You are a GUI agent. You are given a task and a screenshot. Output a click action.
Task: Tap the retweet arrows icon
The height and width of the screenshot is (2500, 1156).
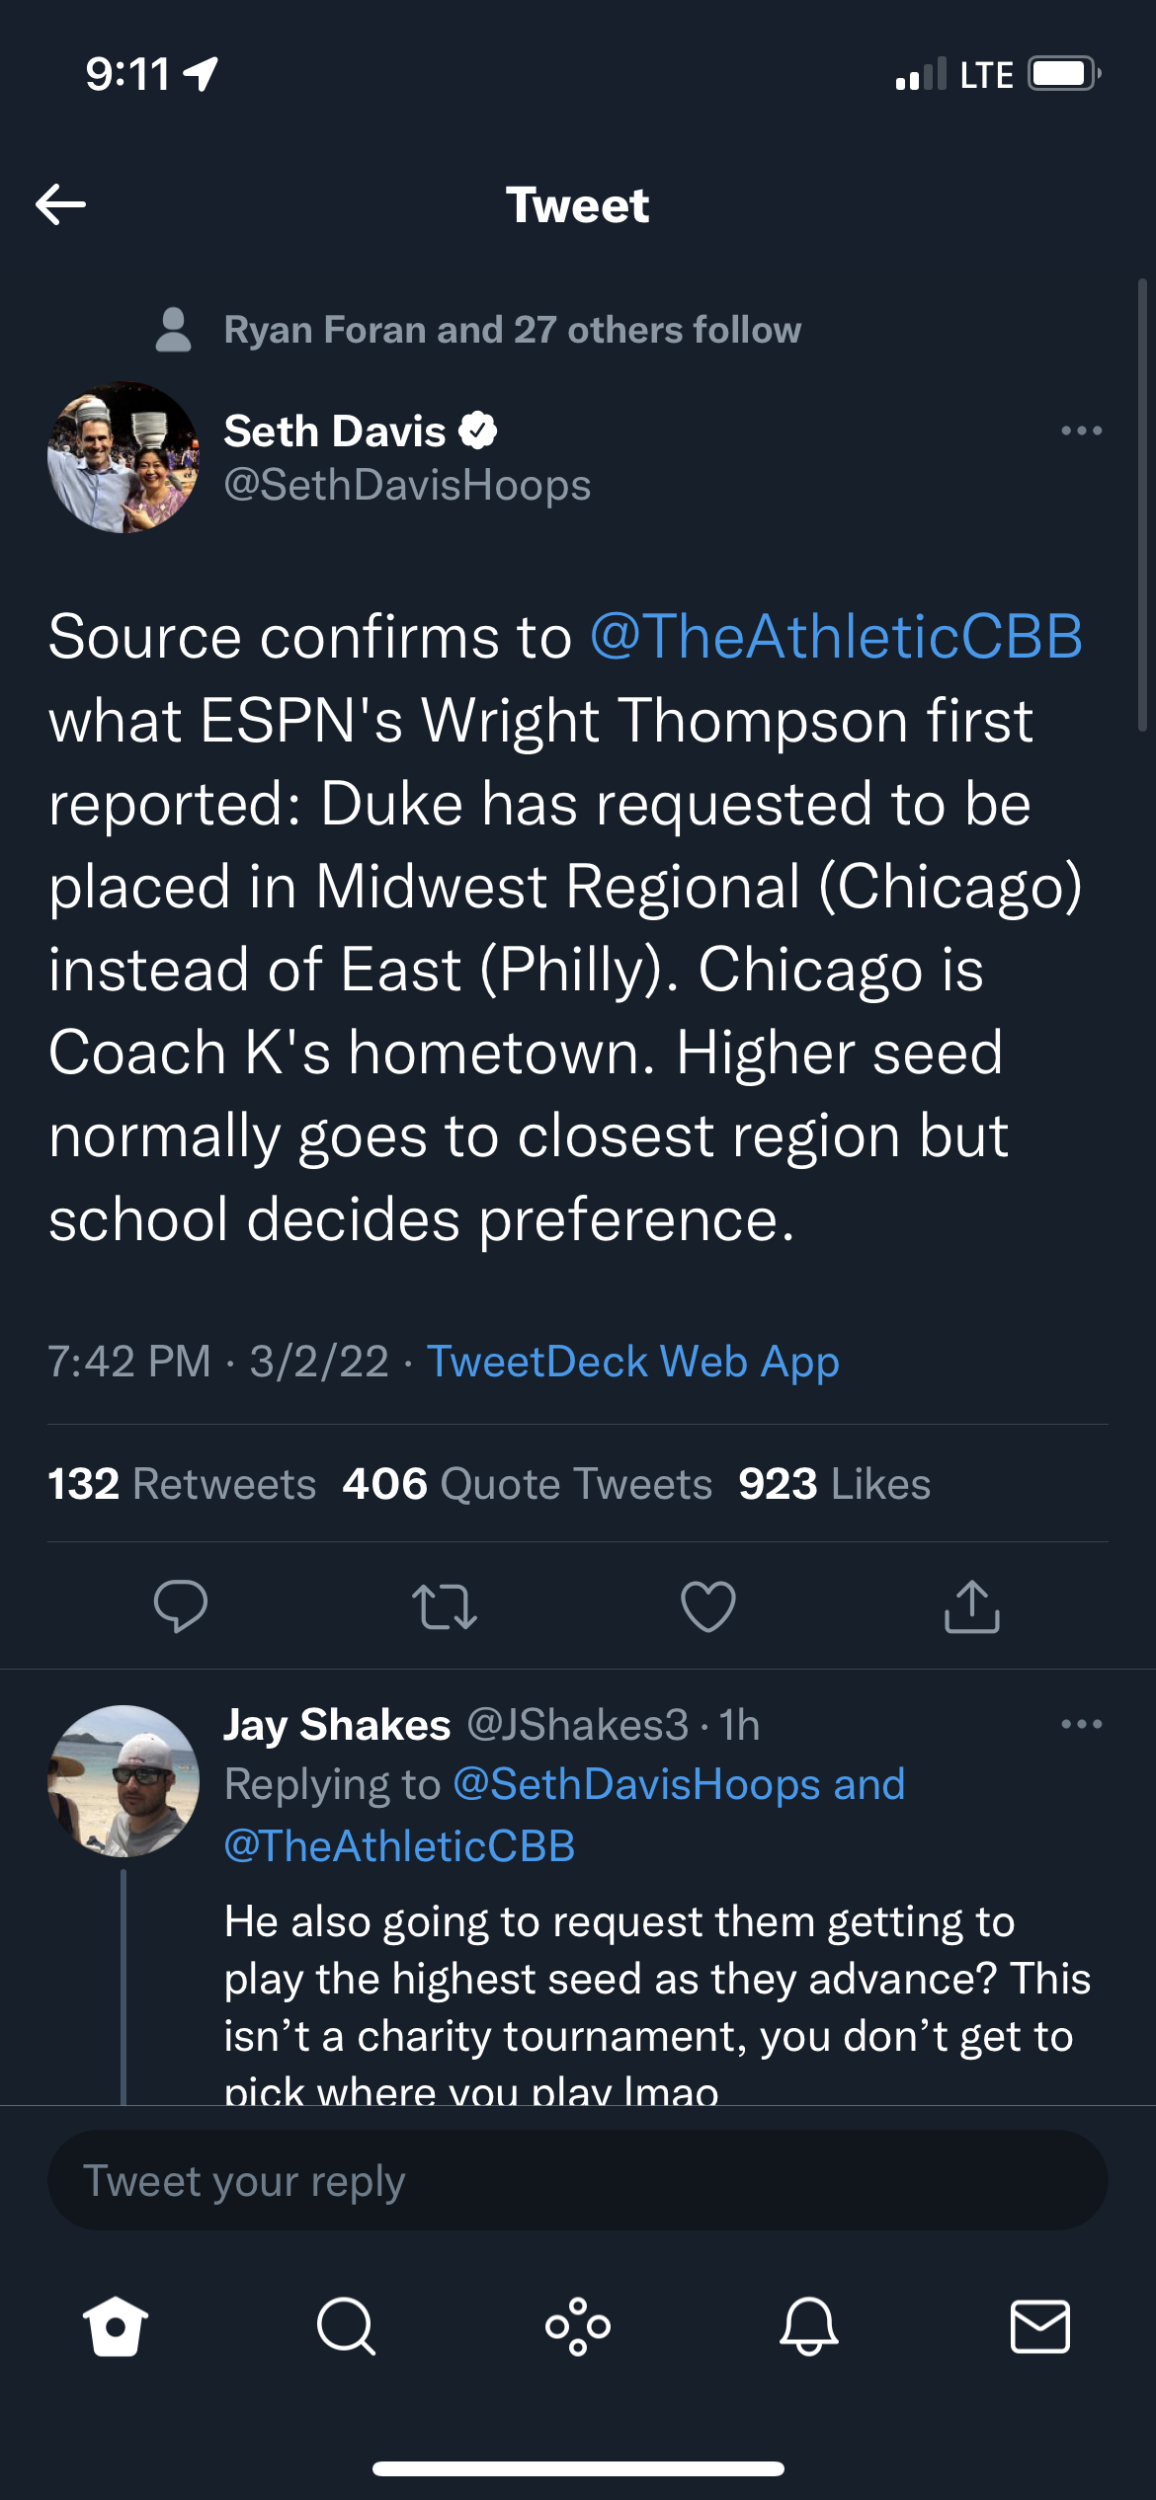(x=444, y=1606)
